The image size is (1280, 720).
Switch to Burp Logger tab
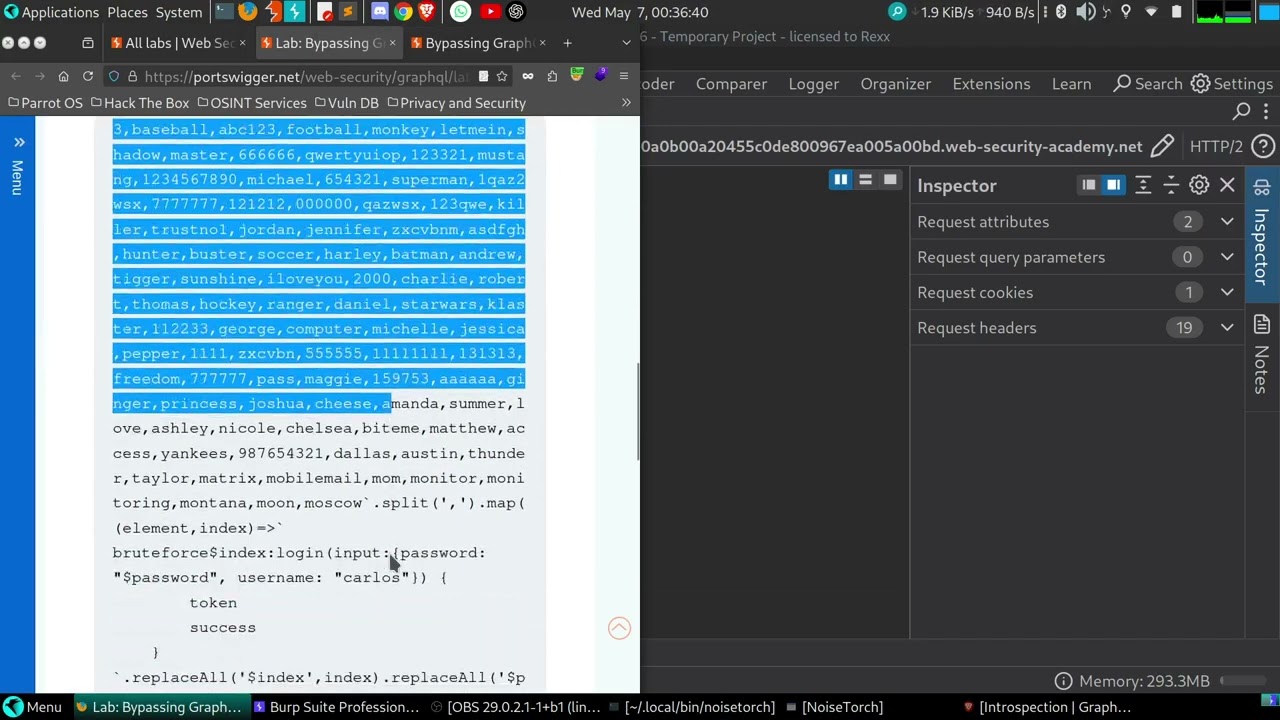(813, 84)
